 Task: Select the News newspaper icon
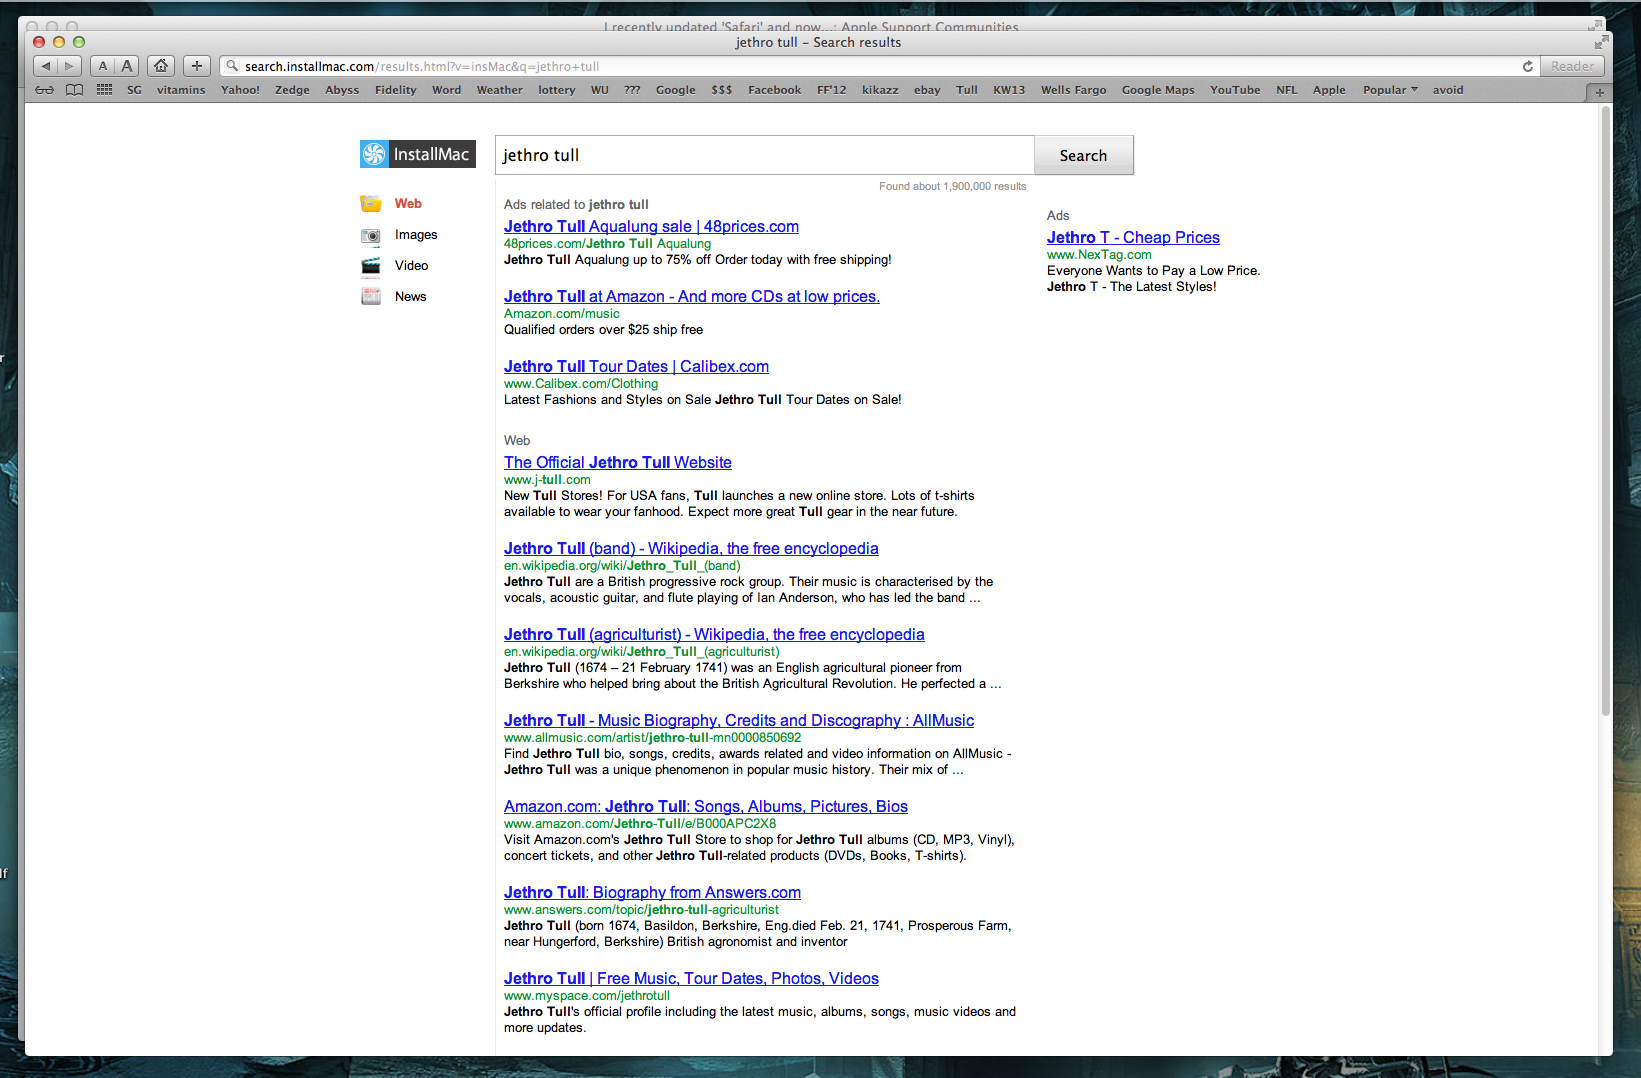click(x=371, y=297)
